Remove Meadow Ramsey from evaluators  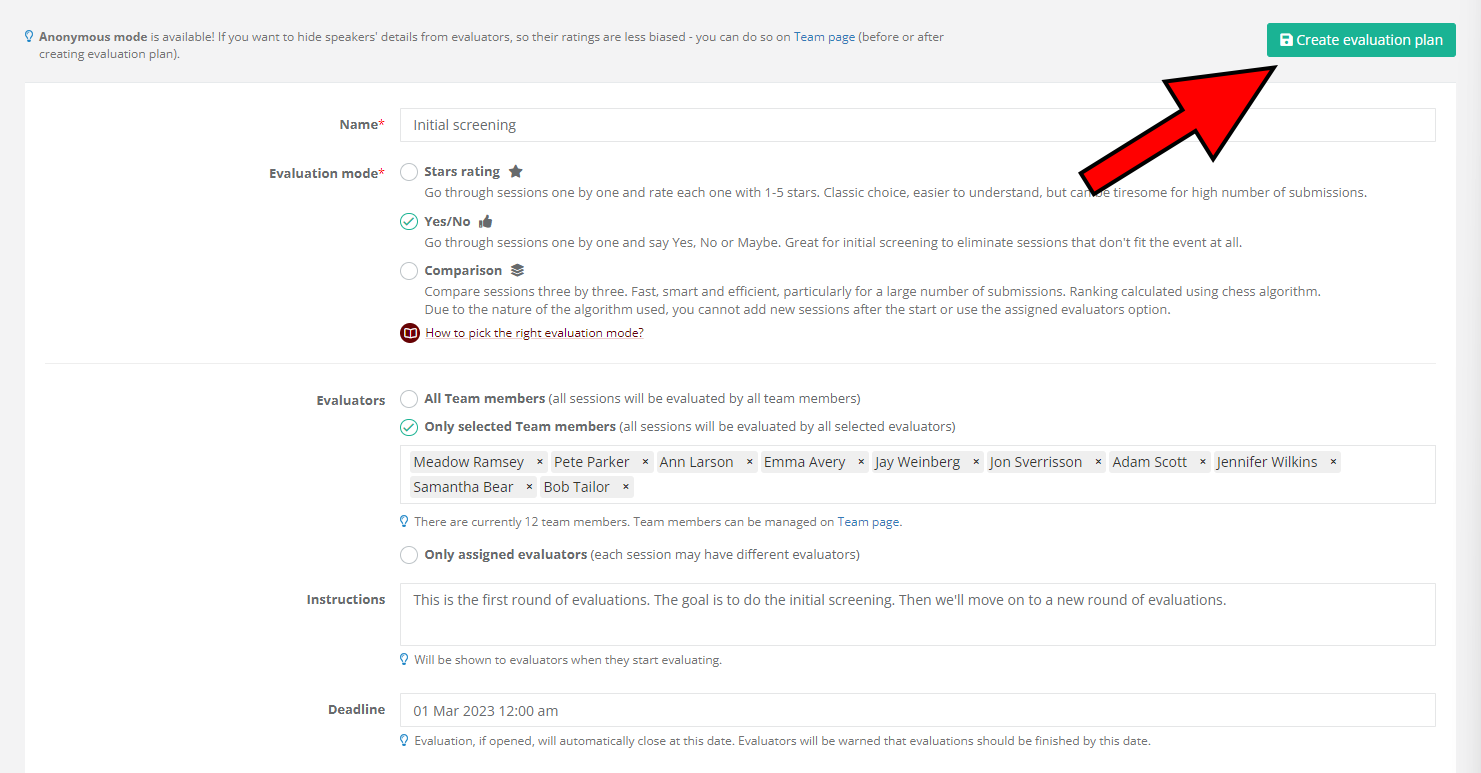pyautogui.click(x=540, y=462)
